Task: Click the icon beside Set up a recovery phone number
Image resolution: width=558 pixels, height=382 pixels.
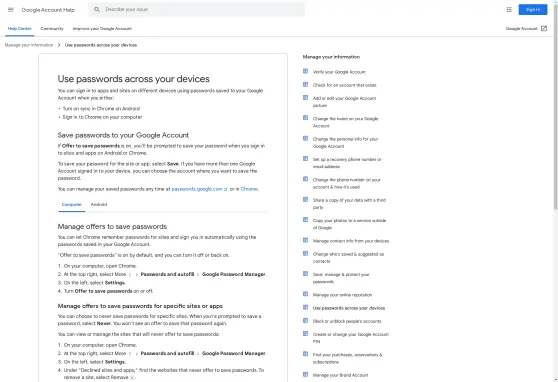Action: (305, 158)
